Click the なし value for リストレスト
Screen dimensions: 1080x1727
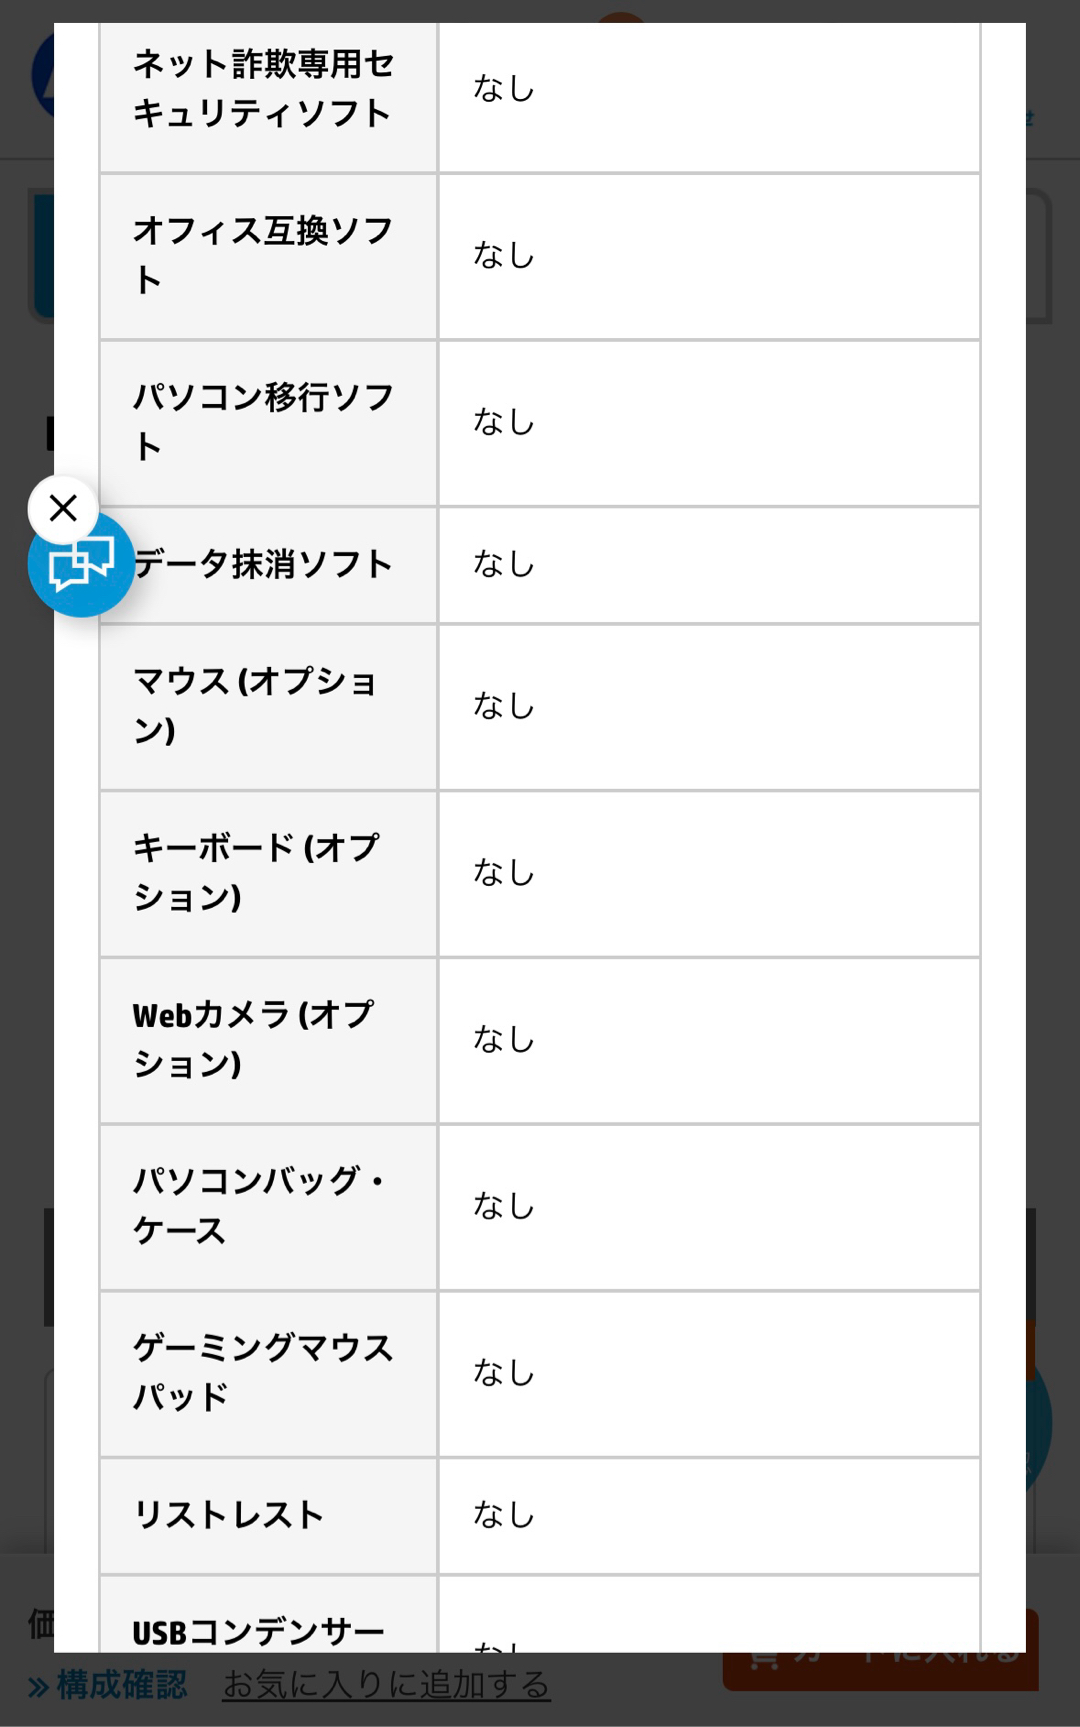click(x=504, y=1515)
